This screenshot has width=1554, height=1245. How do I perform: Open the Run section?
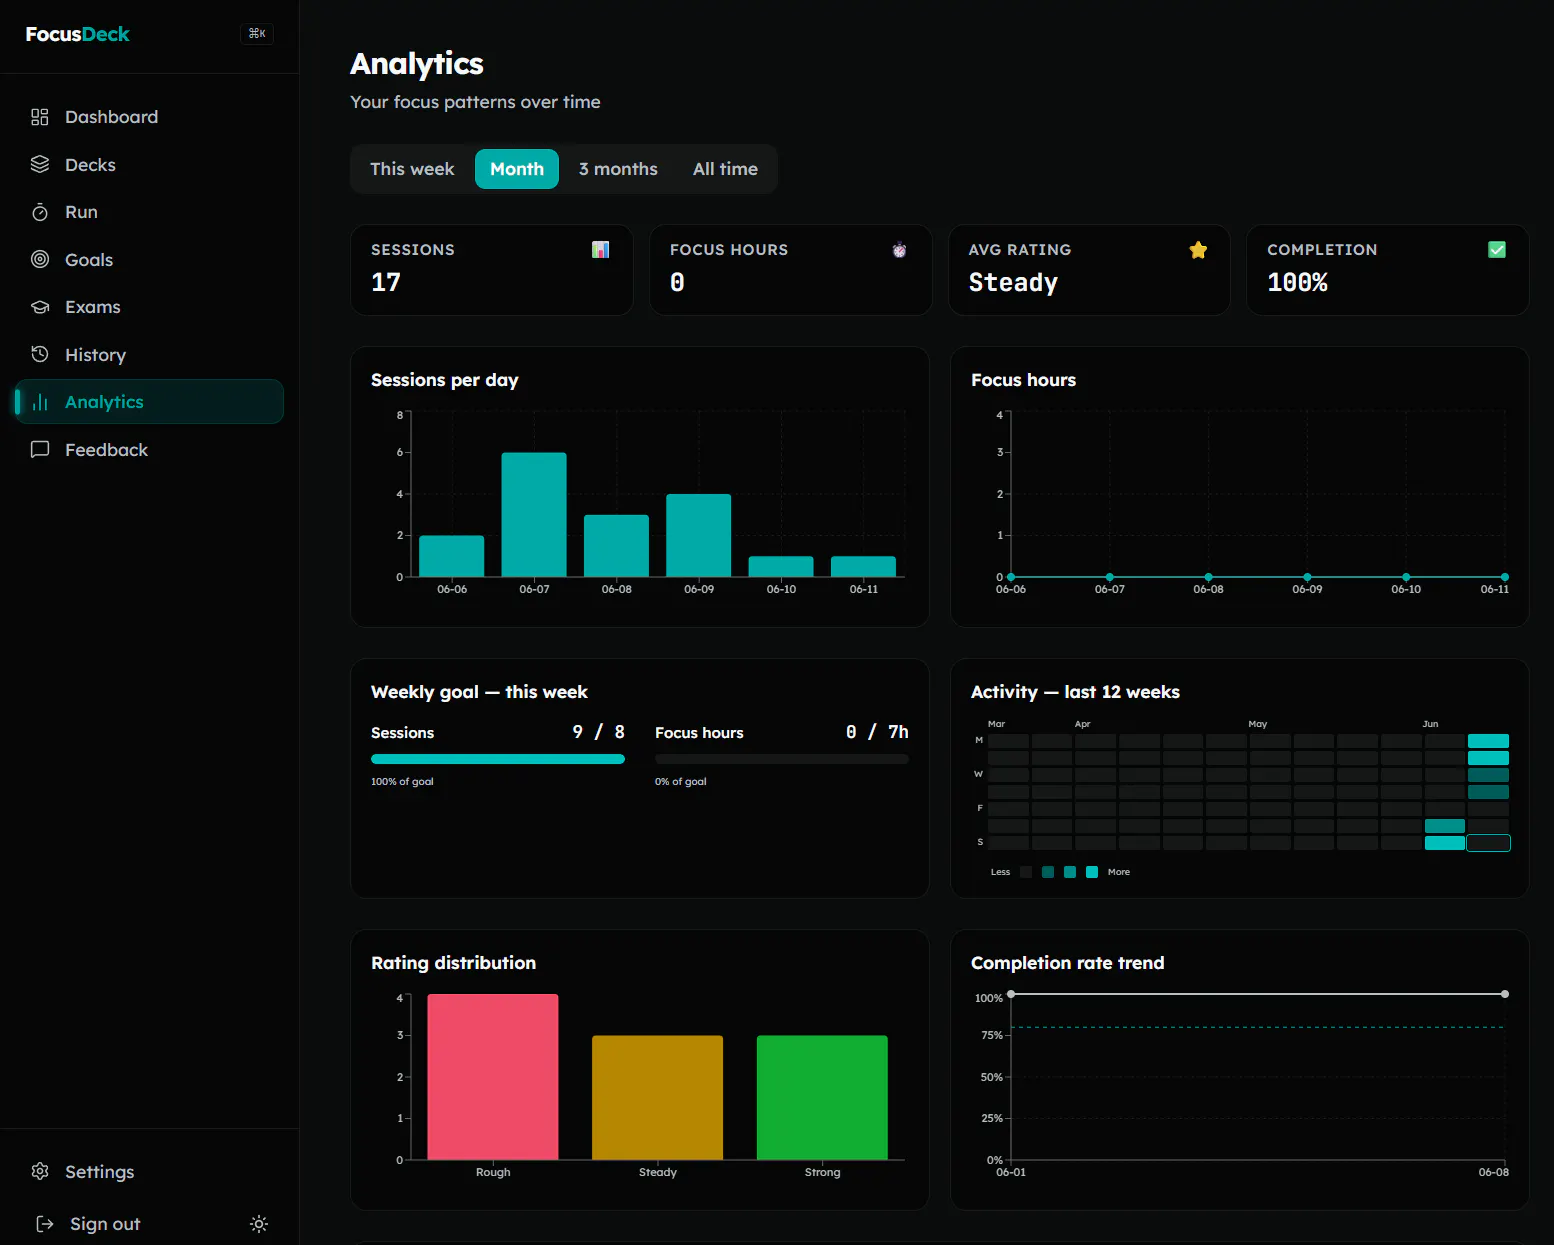(150, 212)
